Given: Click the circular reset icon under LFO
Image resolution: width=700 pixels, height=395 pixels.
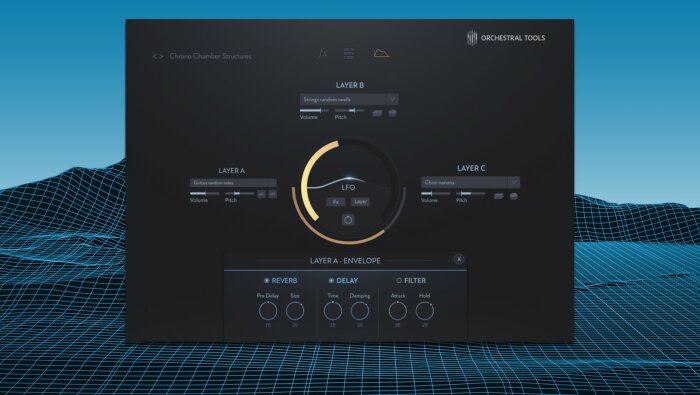Looking at the screenshot, I should (x=348, y=220).
